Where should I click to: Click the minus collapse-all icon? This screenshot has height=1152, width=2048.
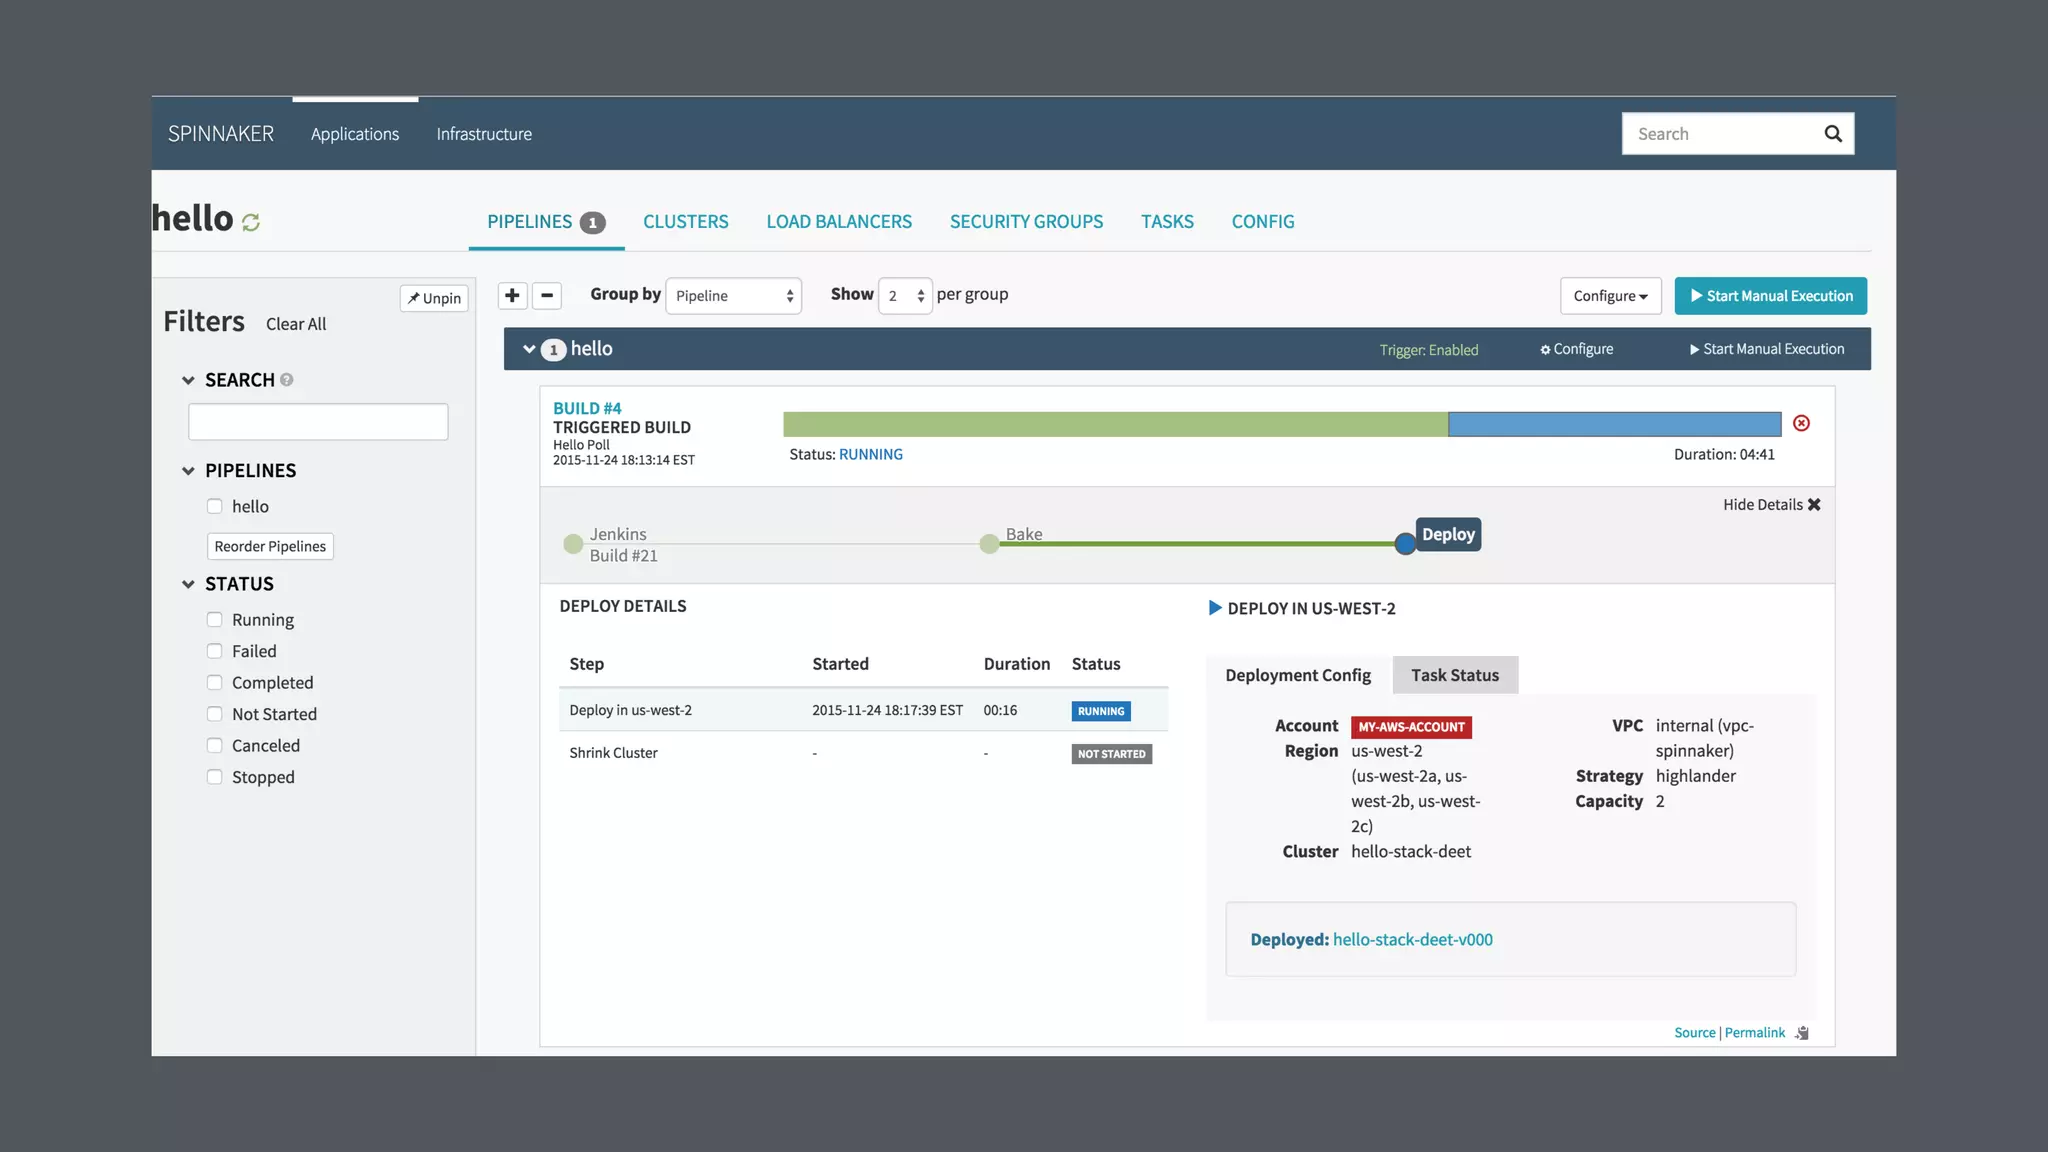(547, 295)
